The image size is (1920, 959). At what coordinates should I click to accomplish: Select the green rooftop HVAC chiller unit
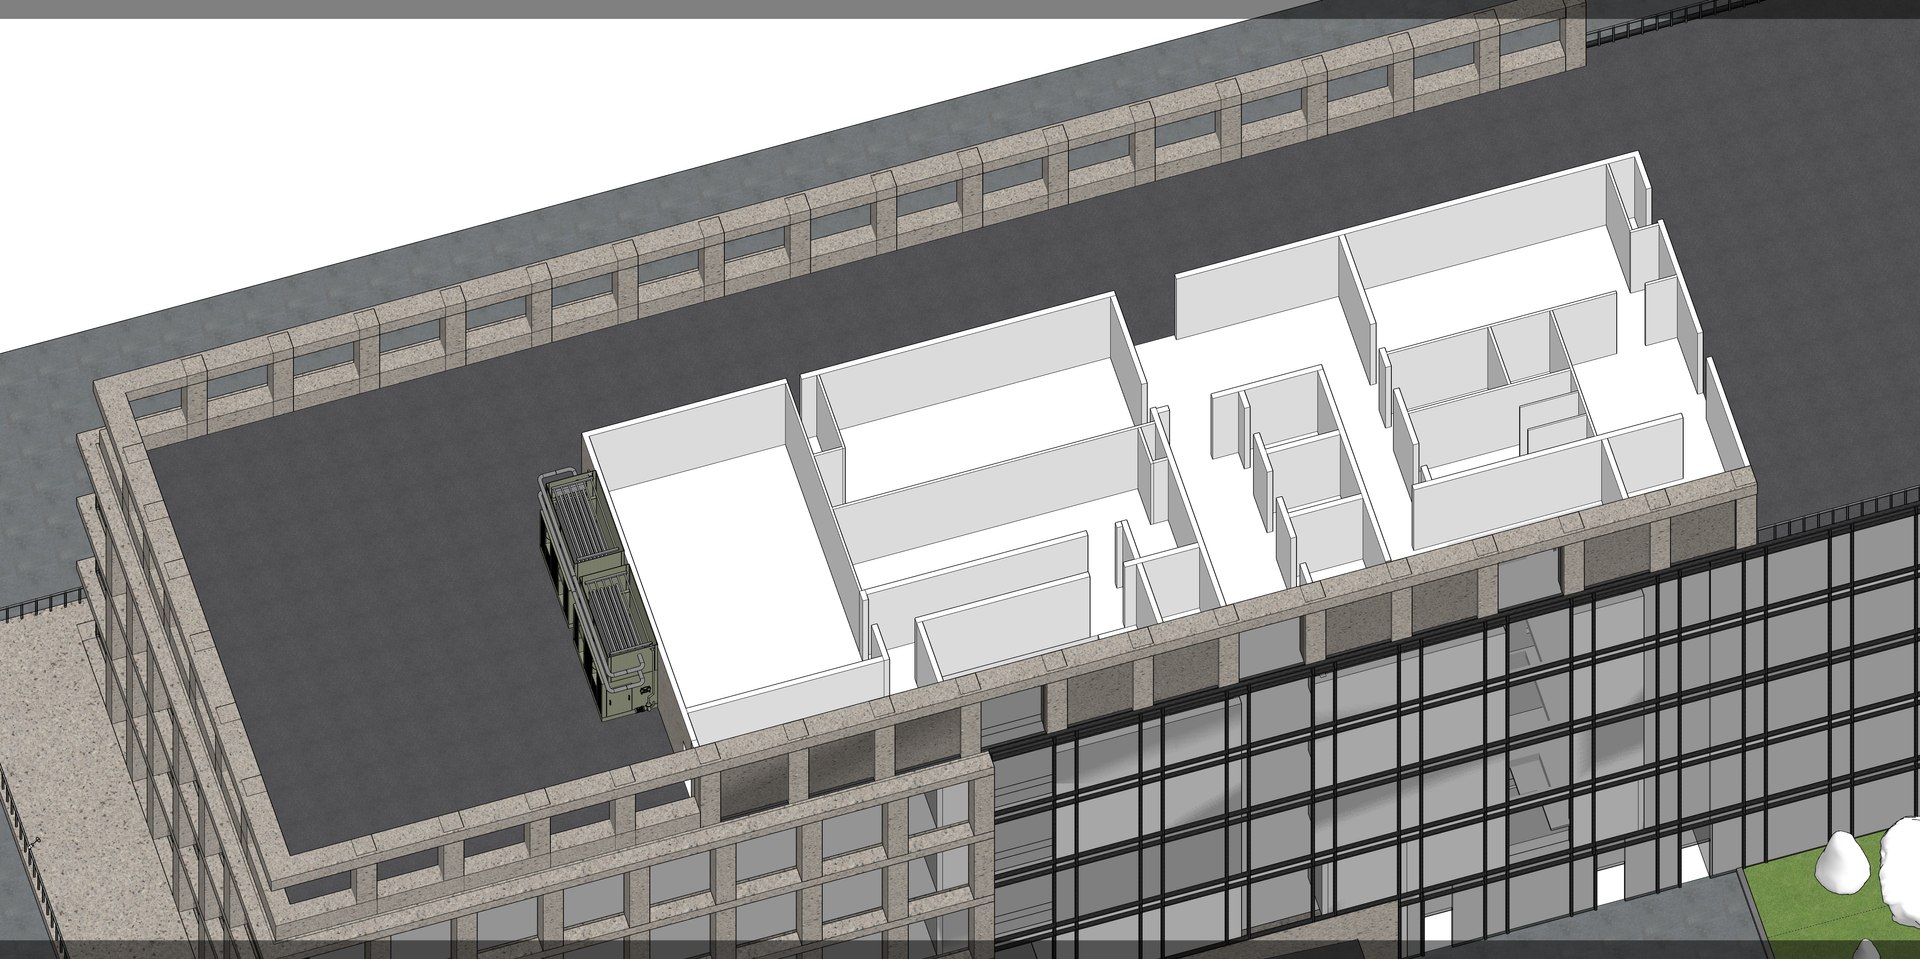click(599, 595)
